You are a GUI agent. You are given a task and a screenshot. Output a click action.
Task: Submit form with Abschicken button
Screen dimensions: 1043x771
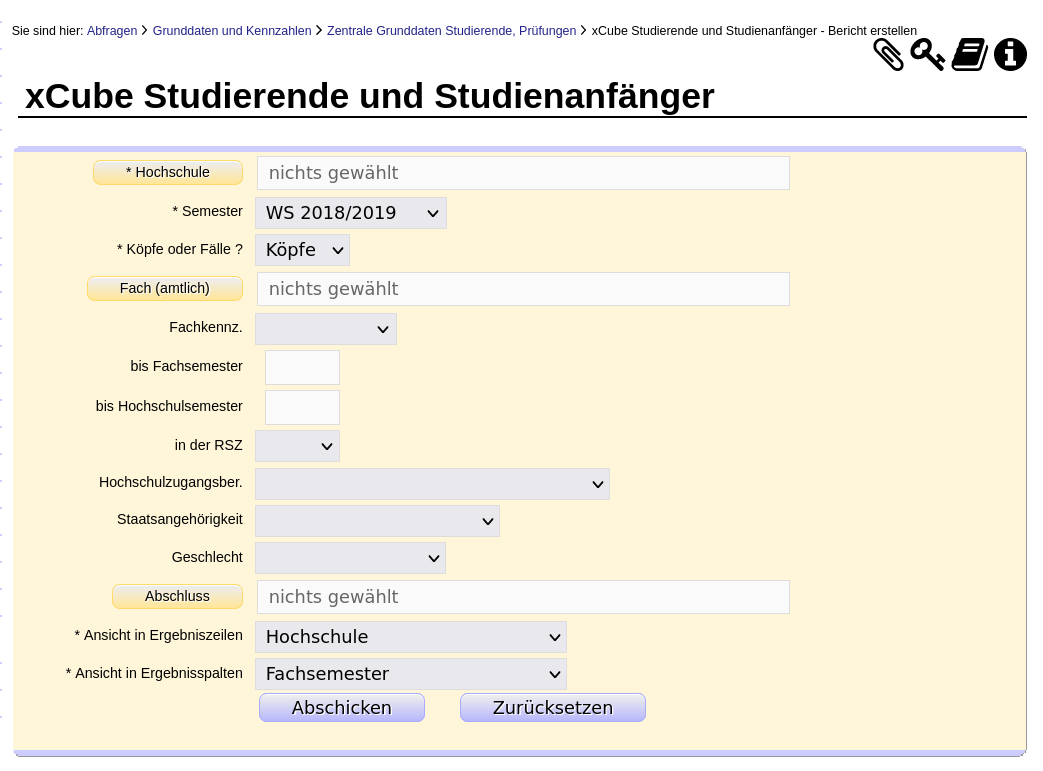coord(342,708)
